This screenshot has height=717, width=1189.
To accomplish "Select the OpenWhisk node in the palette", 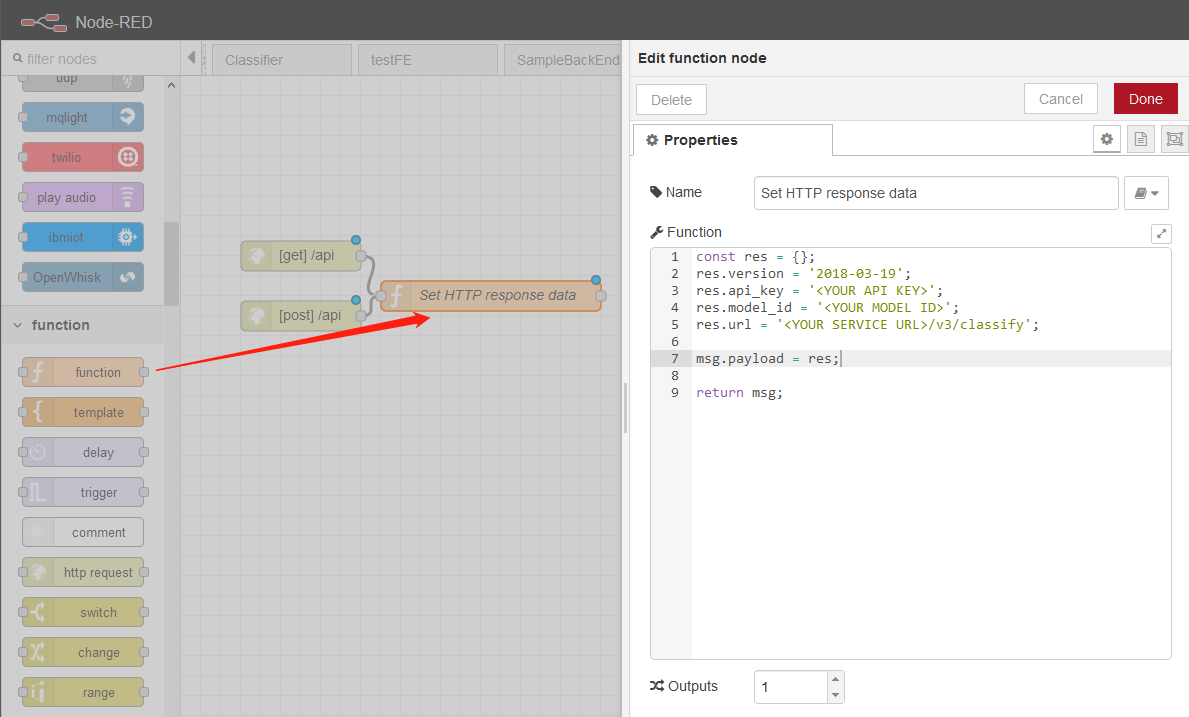I will point(82,277).
